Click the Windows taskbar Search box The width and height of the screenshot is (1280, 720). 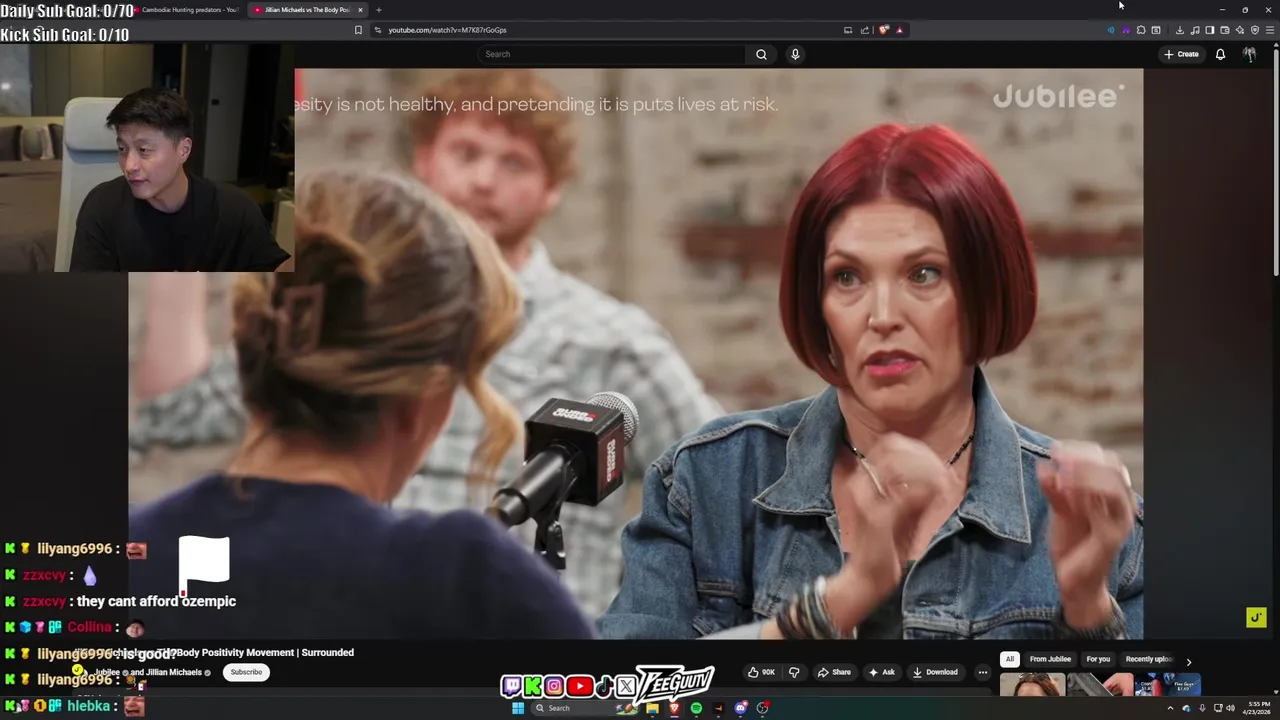pyautogui.click(x=585, y=708)
